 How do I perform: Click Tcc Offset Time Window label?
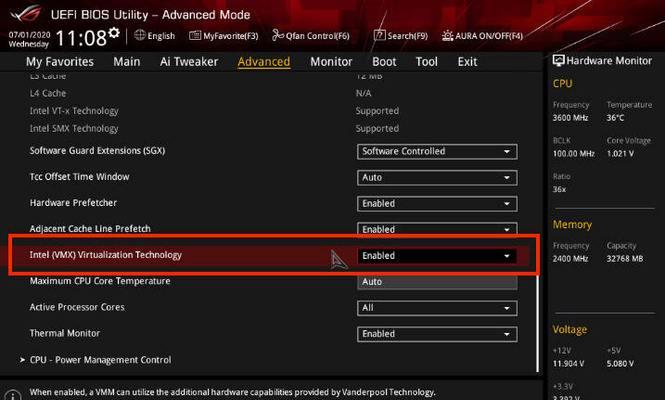coord(79,177)
